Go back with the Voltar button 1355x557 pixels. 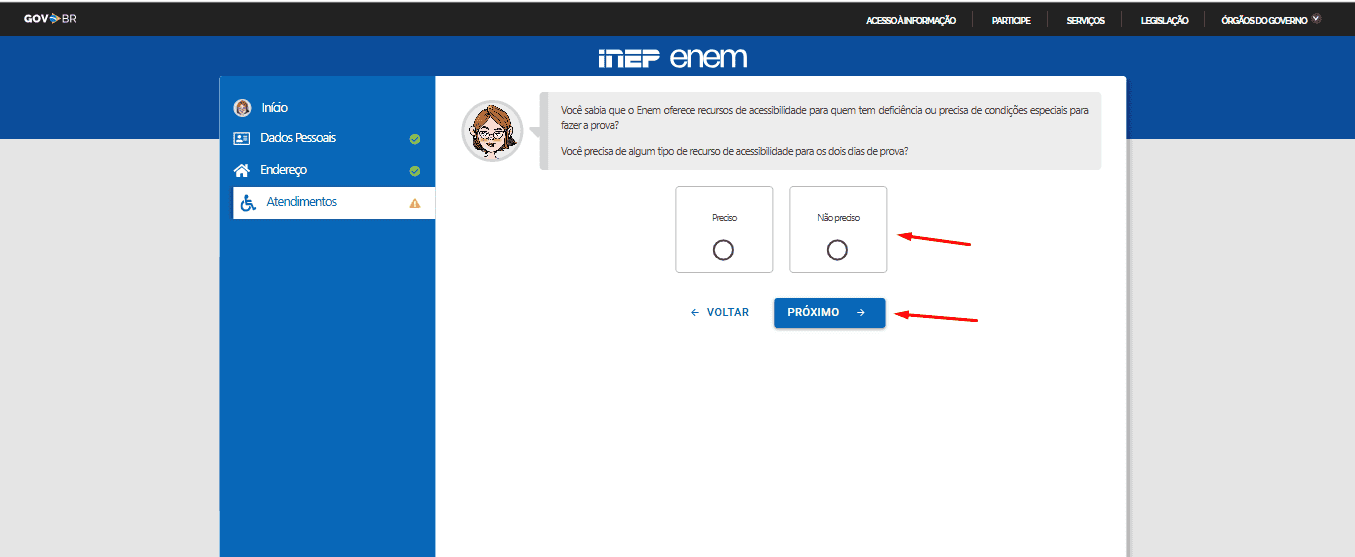pyautogui.click(x=720, y=313)
